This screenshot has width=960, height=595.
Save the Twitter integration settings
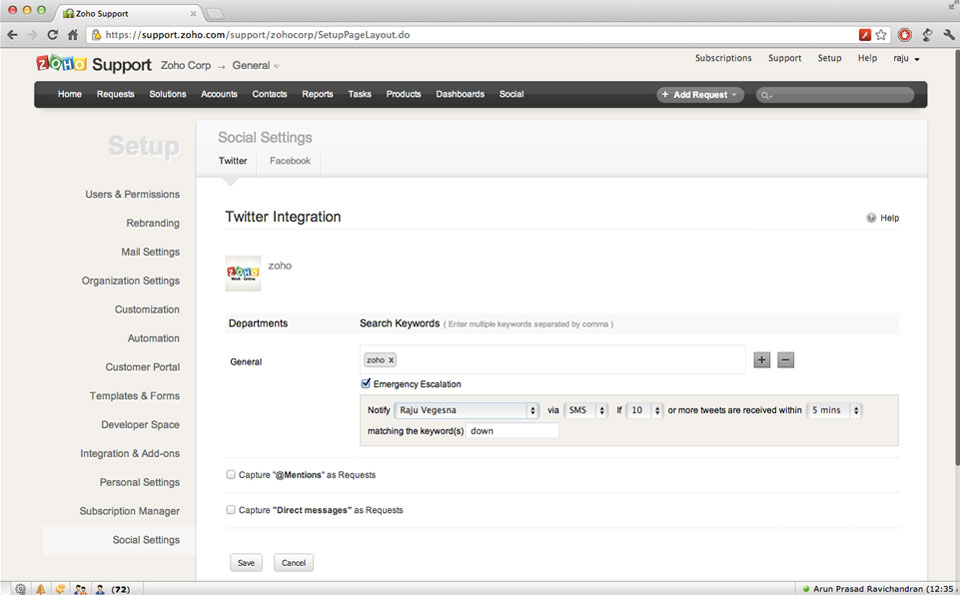246,563
